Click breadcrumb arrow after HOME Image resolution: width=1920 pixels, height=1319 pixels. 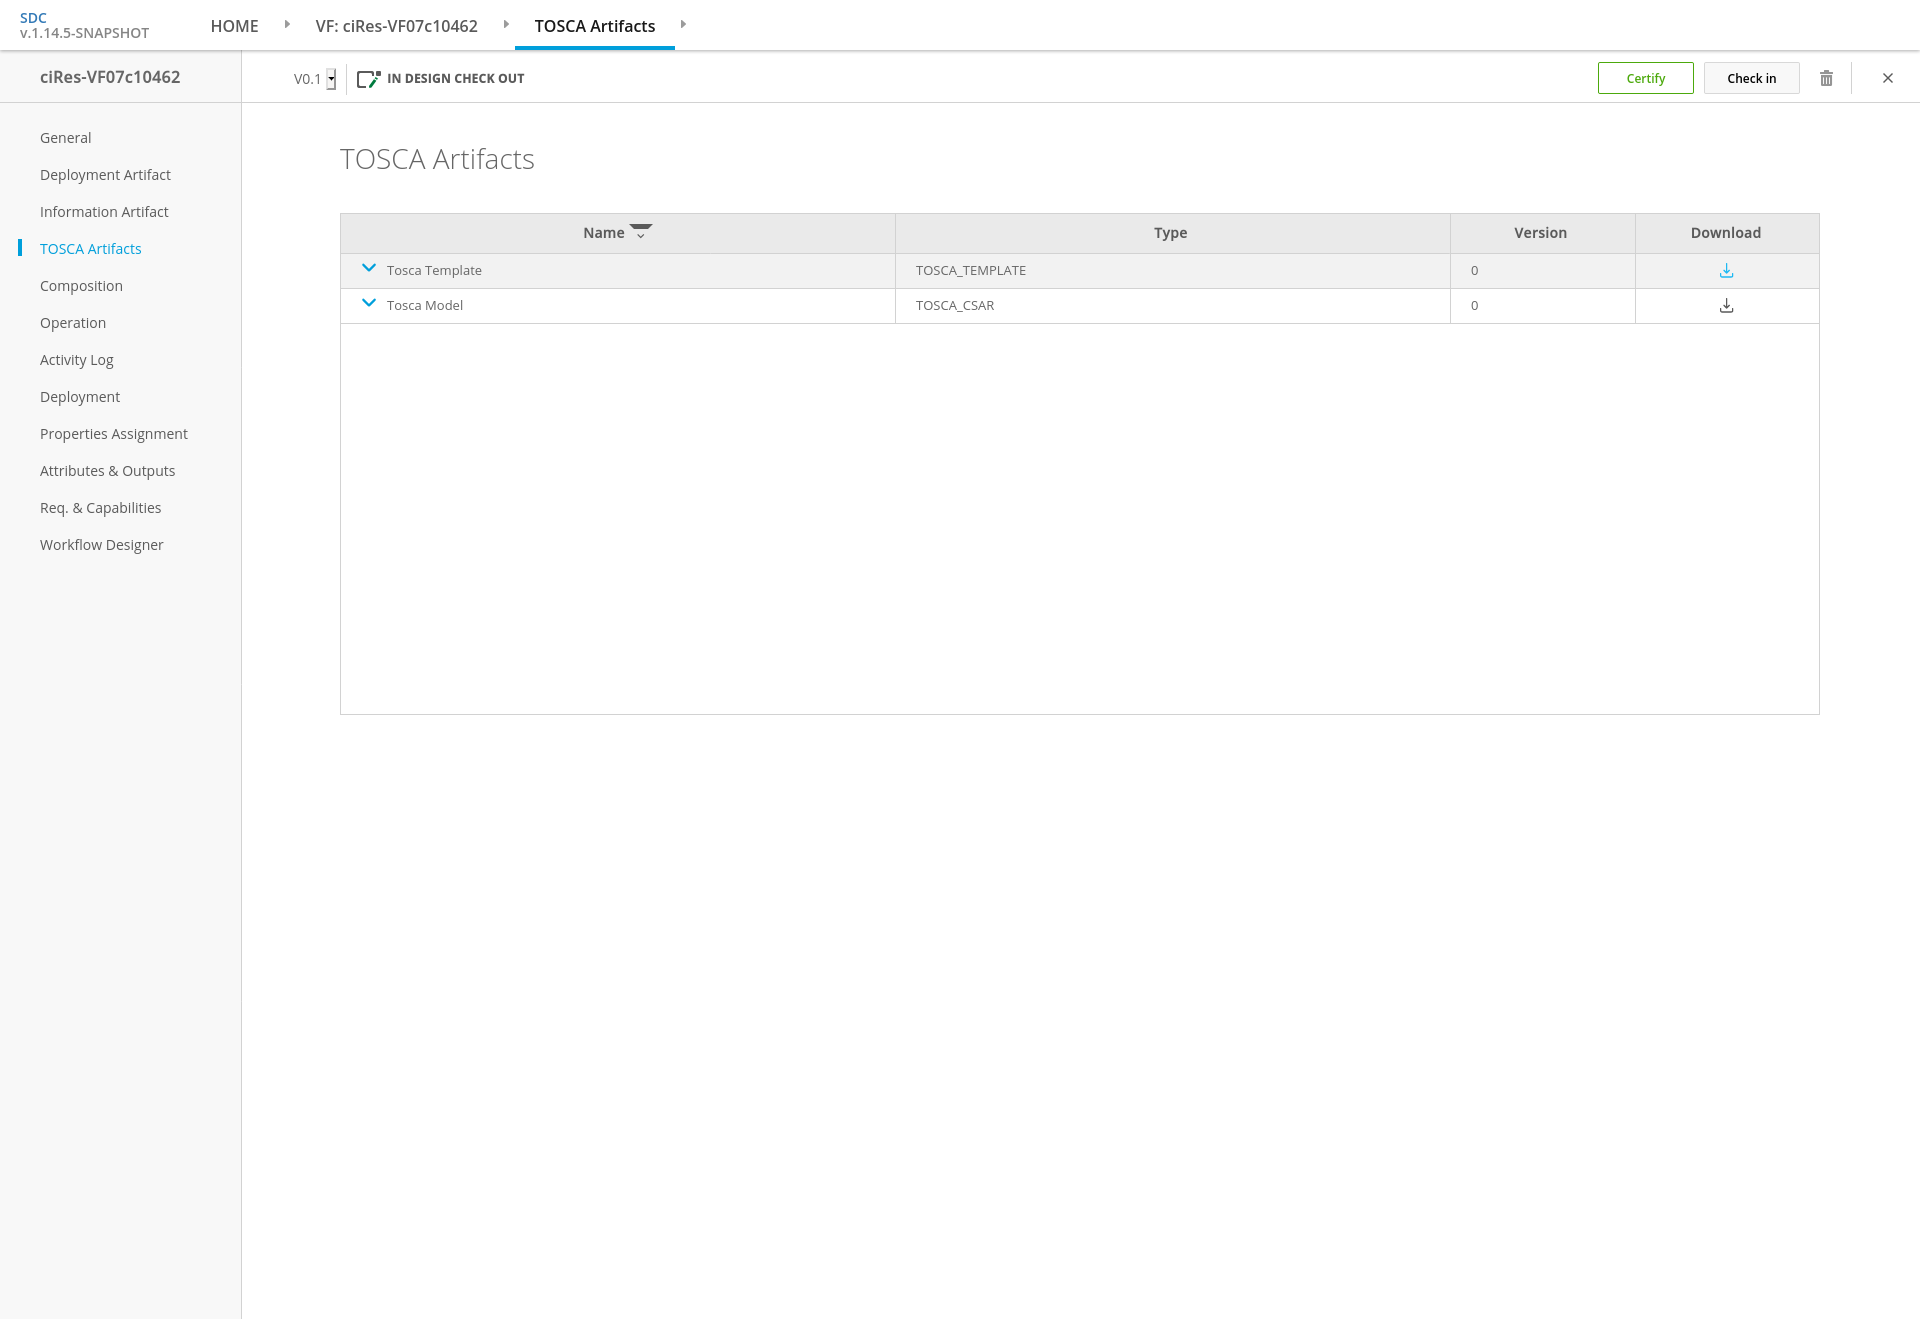click(x=287, y=25)
